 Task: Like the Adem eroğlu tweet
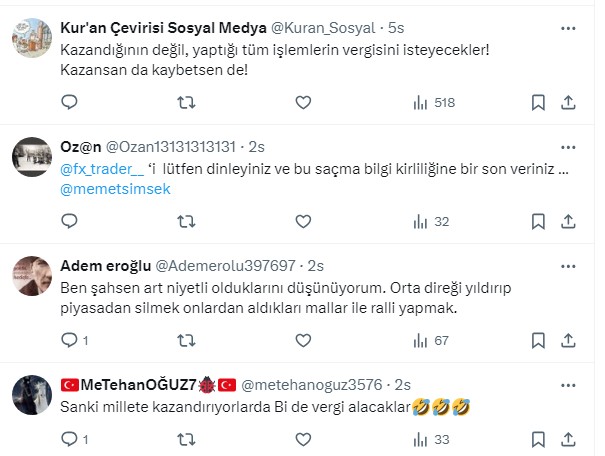(303, 340)
